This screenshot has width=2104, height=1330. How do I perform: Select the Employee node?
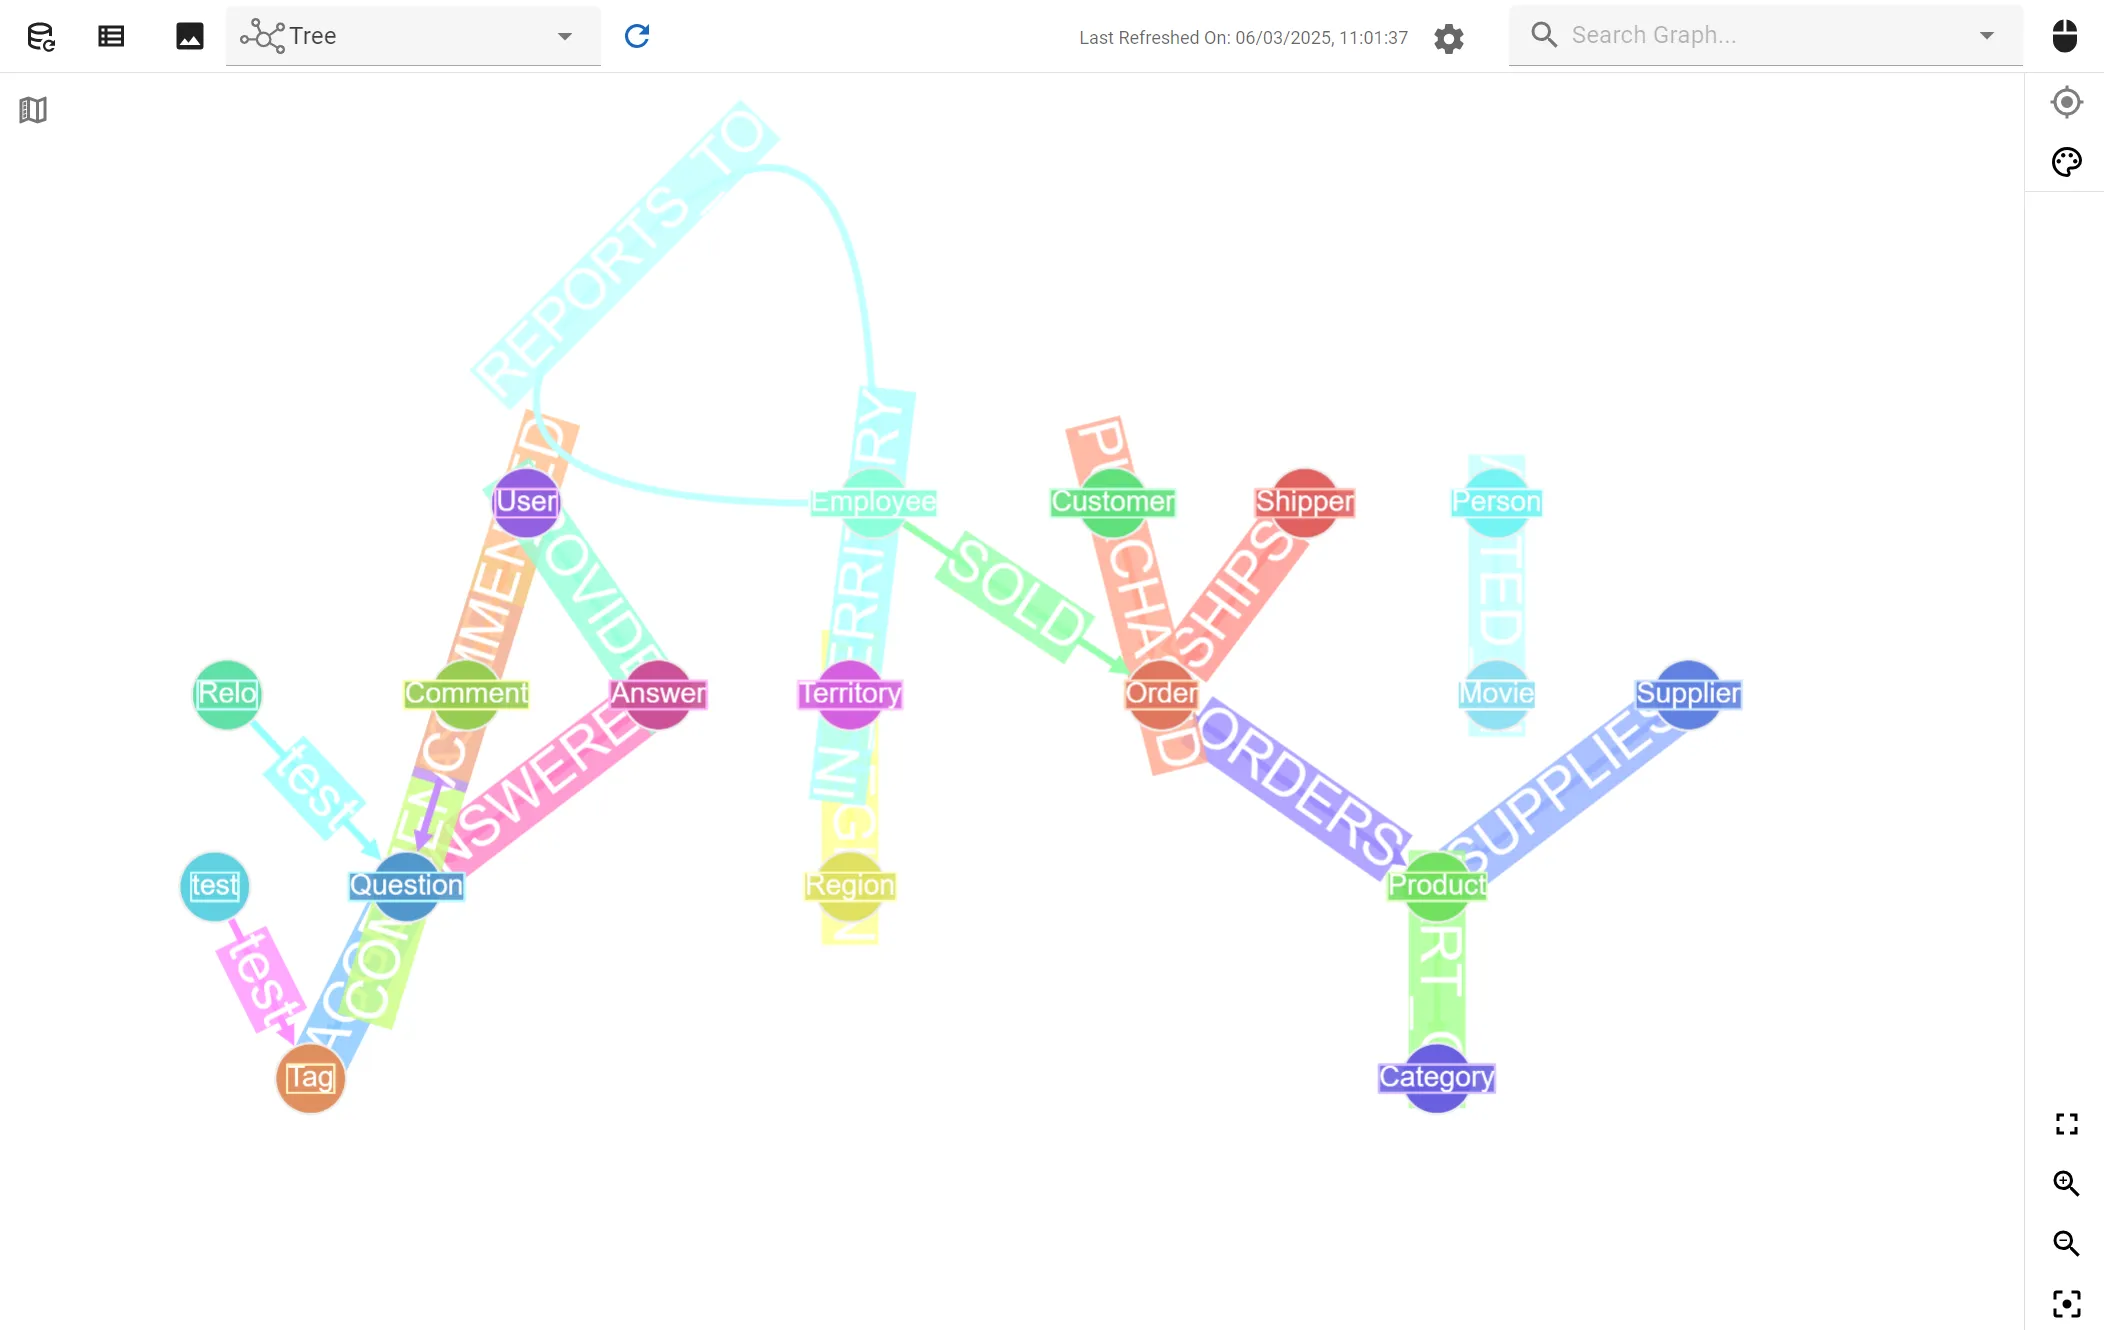pyautogui.click(x=873, y=501)
